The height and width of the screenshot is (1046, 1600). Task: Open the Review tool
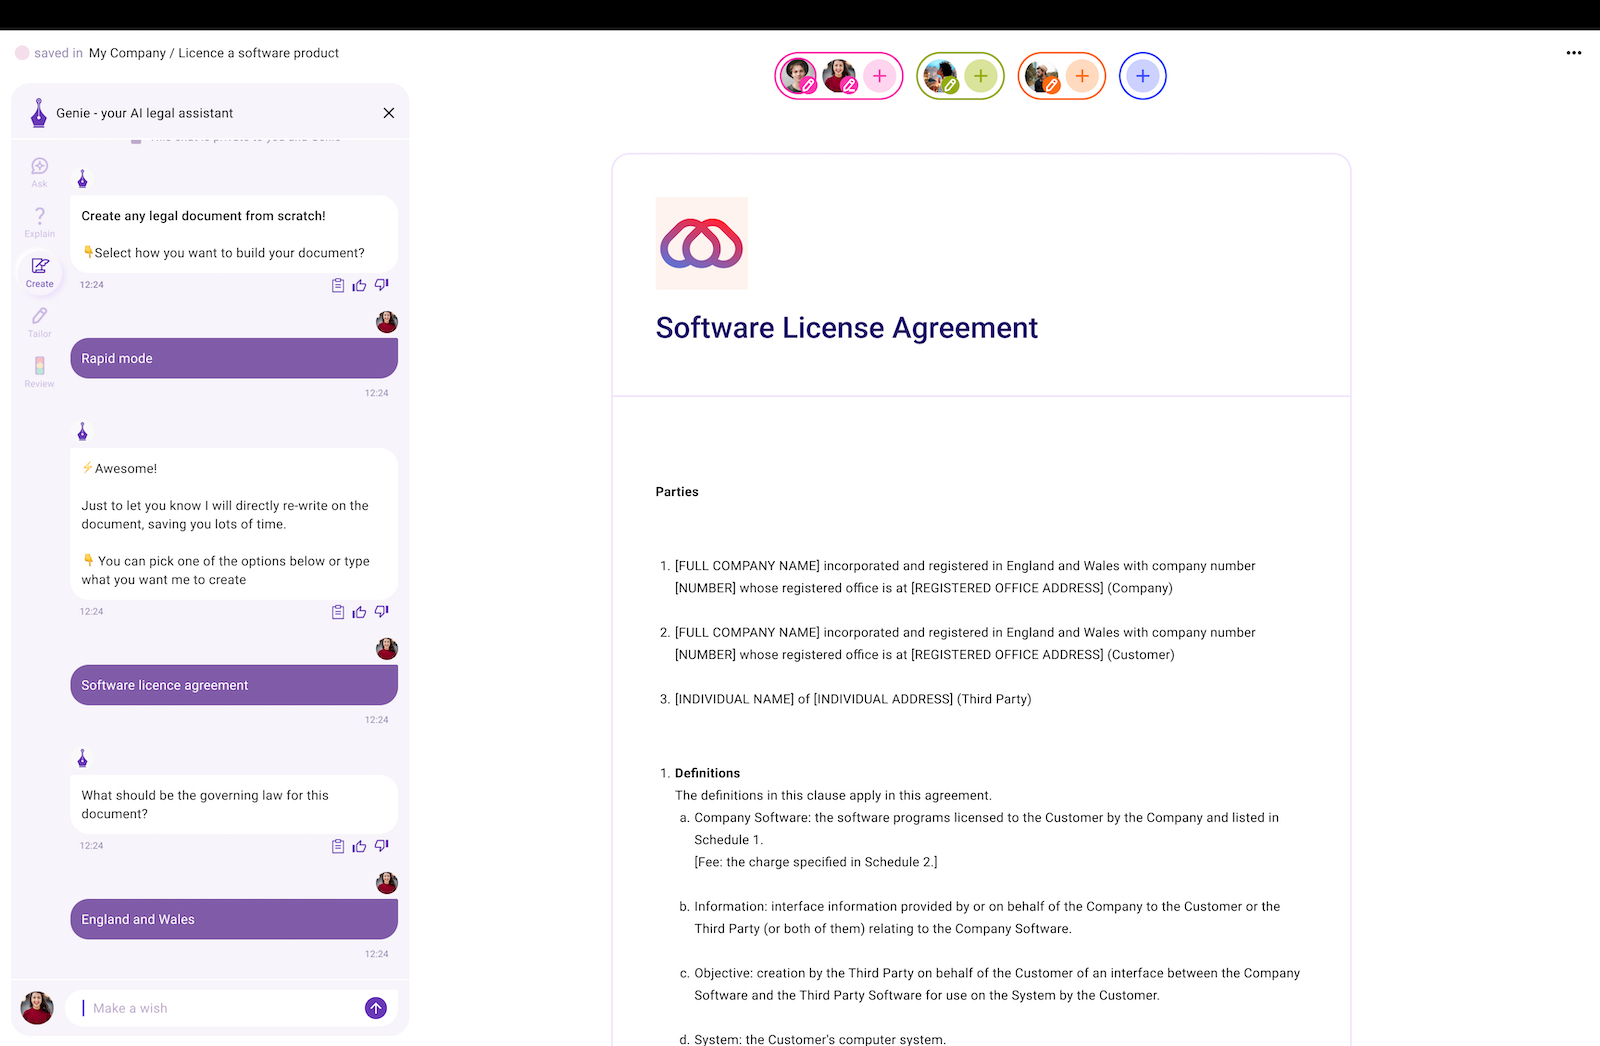[x=39, y=371]
